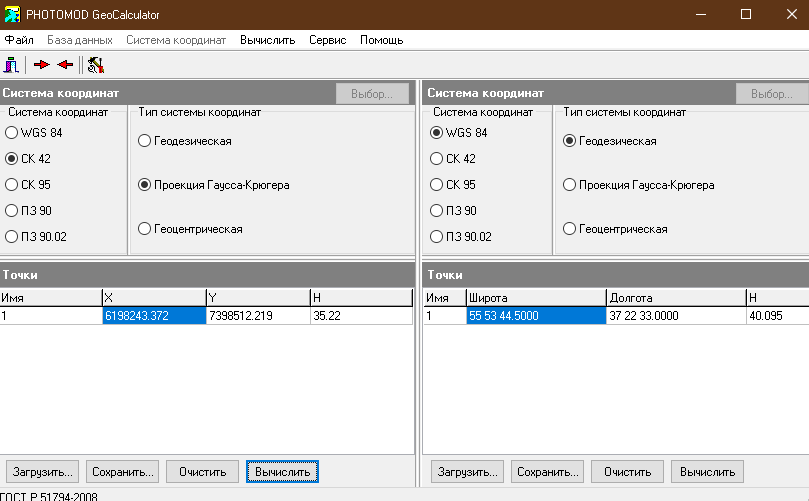Click the H cell value 35.22
Screen dimensions: 809x501
pos(361,316)
